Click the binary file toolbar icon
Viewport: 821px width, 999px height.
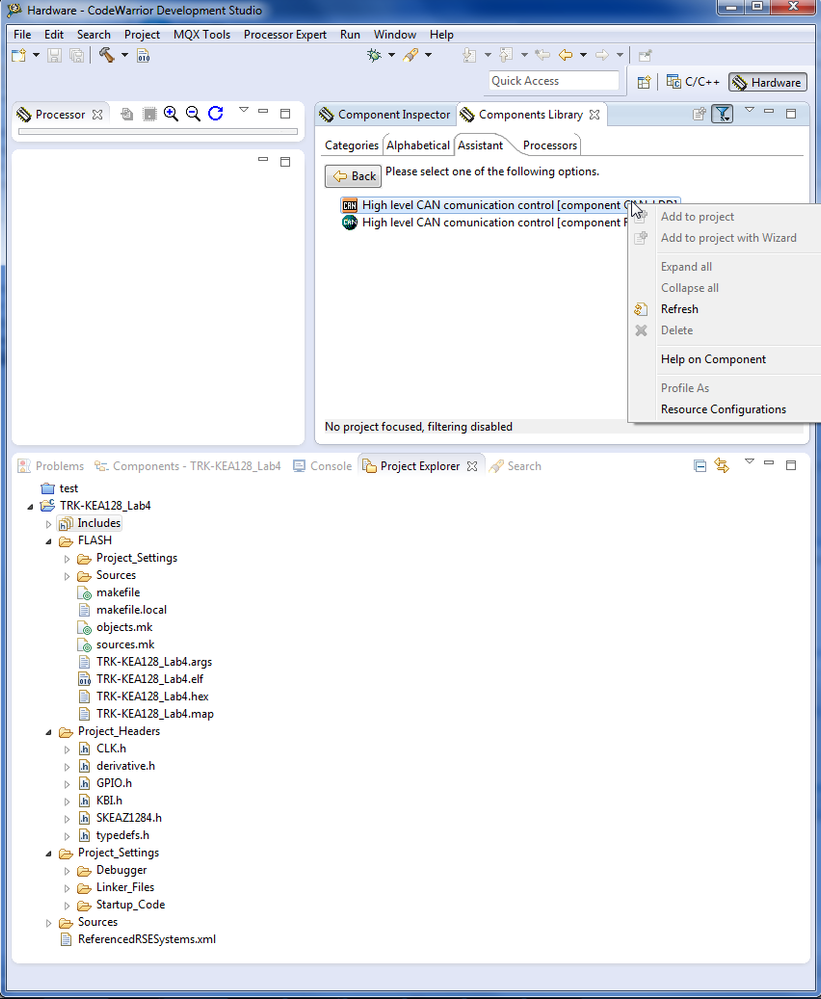143,55
